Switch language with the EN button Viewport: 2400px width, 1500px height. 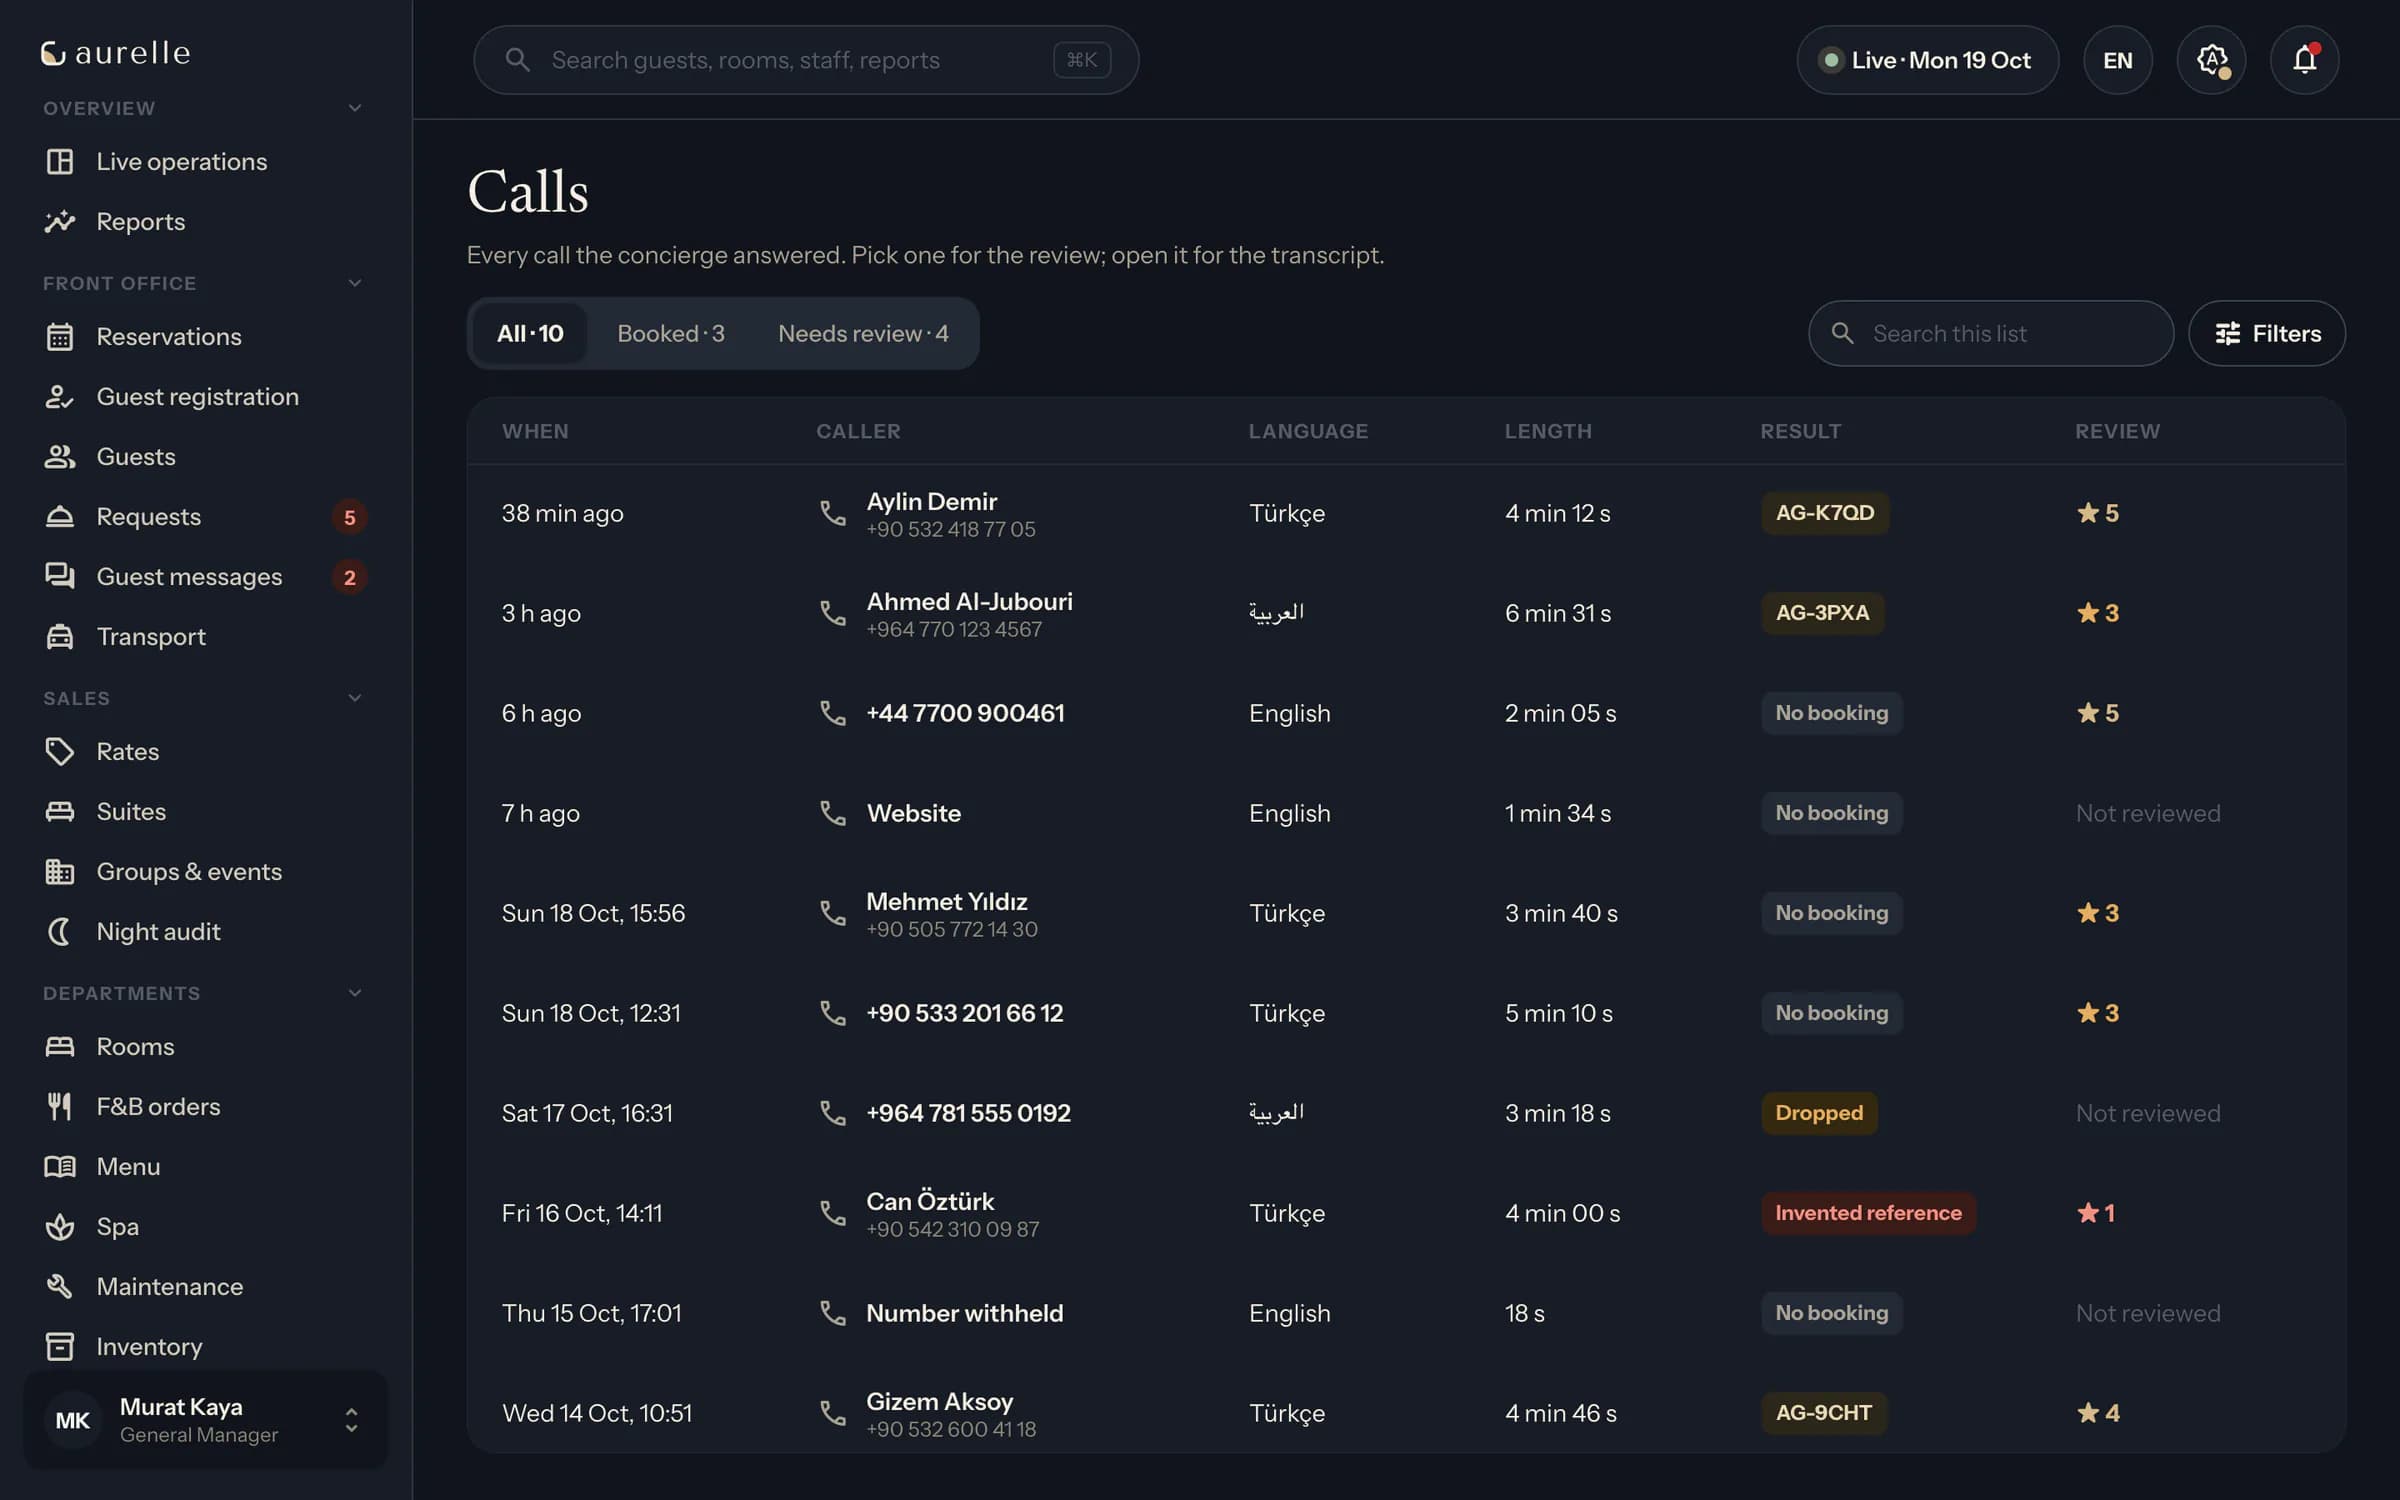coord(2117,60)
